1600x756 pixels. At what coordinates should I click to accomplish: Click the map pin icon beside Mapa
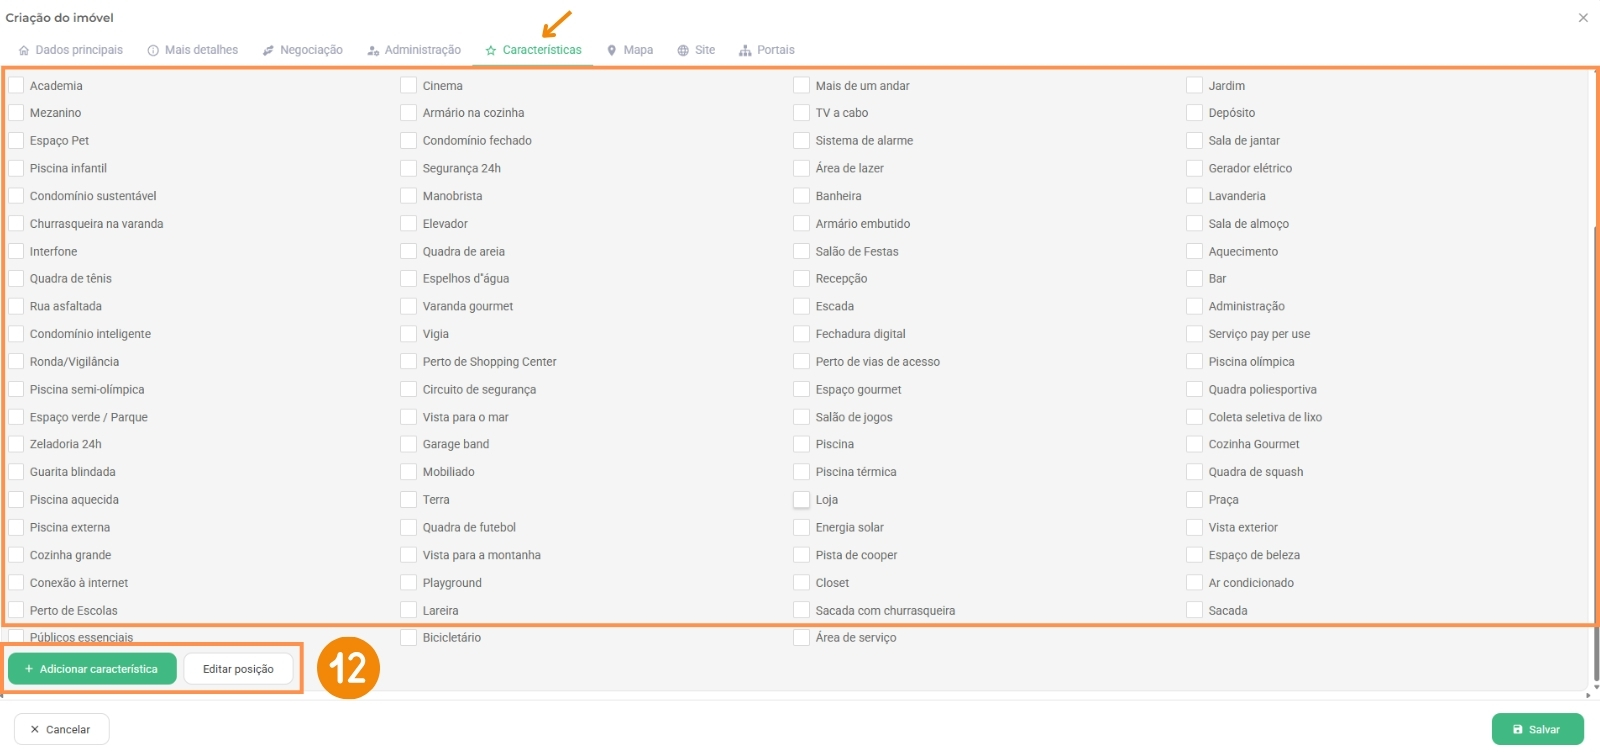point(612,50)
